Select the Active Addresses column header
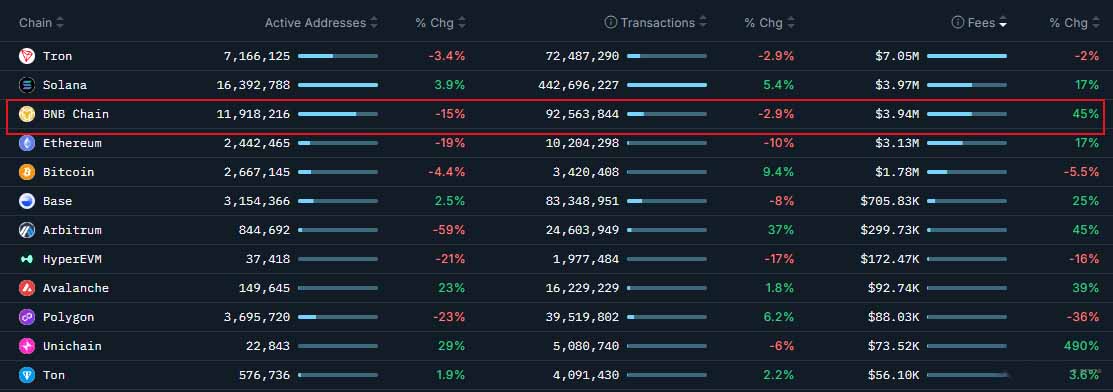The height and width of the screenshot is (392, 1113). coord(315,23)
